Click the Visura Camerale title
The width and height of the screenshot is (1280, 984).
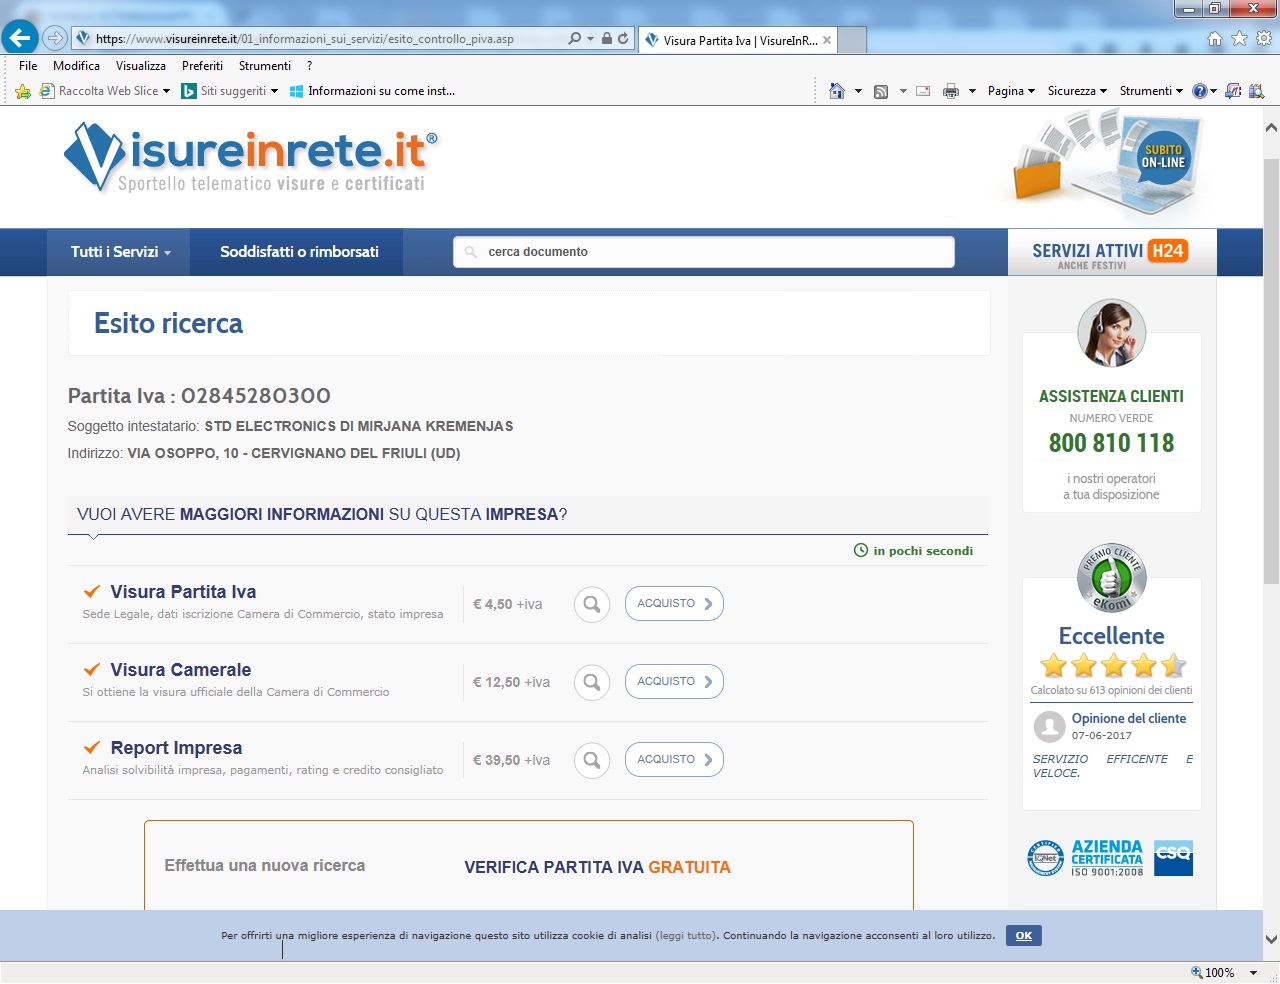181,670
